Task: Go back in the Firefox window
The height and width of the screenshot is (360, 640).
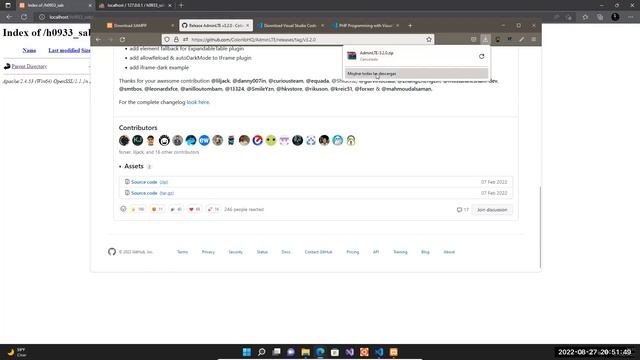Action: pos(98,40)
